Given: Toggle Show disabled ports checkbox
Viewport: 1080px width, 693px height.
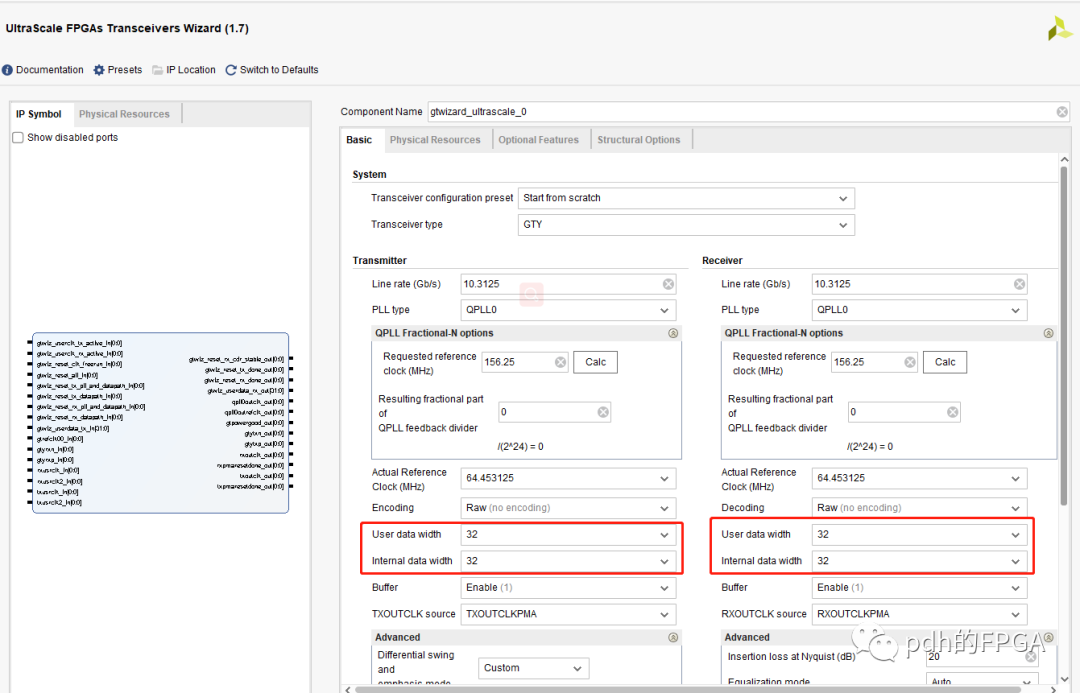Looking at the screenshot, I should [18, 138].
